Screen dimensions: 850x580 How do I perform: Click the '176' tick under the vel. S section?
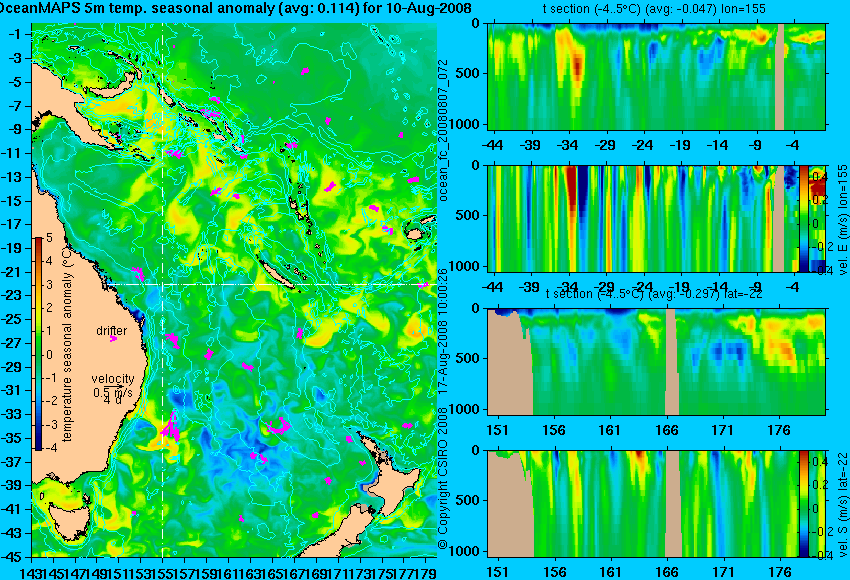tap(780, 572)
